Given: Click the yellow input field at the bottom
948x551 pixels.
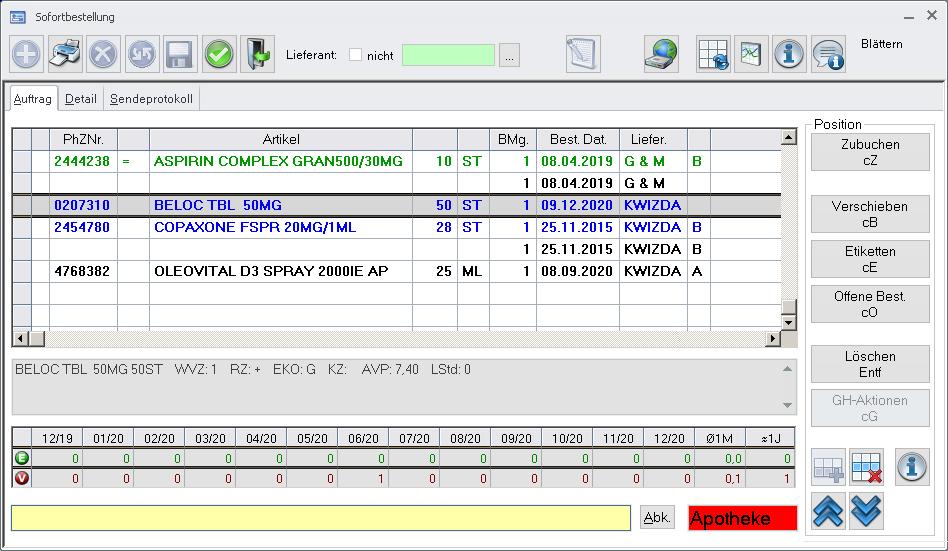Looking at the screenshot, I should (320, 518).
